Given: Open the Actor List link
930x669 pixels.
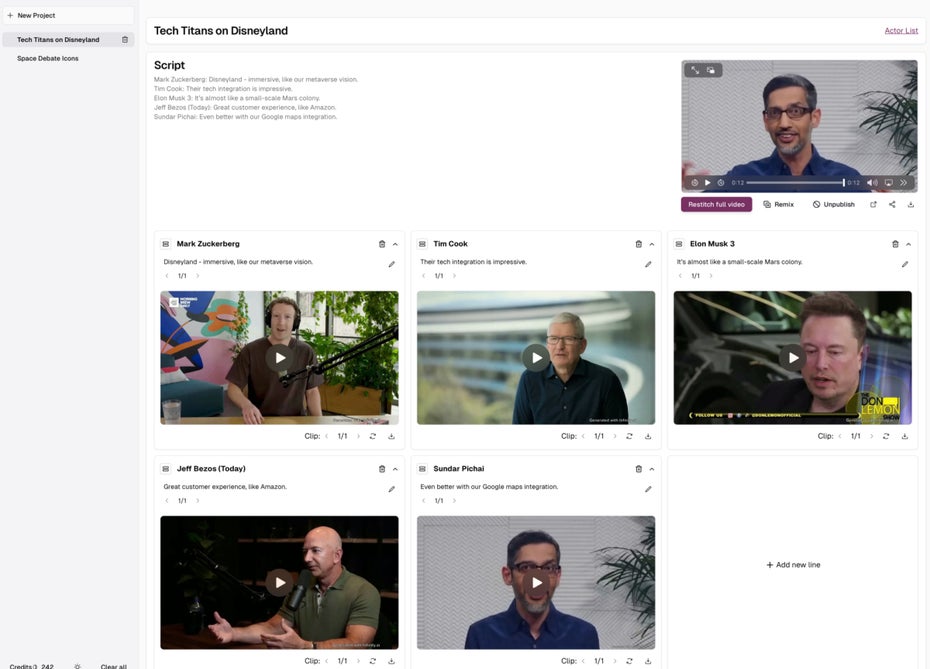Looking at the screenshot, I should (x=901, y=30).
